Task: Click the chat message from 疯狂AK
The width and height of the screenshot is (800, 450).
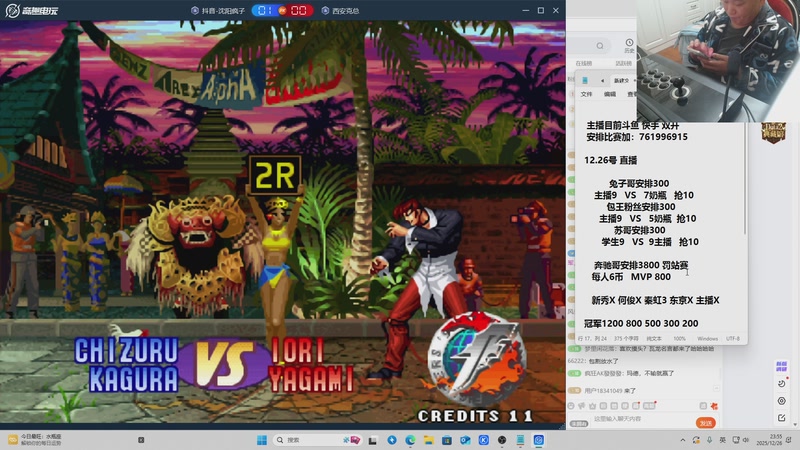Action: 621,373
